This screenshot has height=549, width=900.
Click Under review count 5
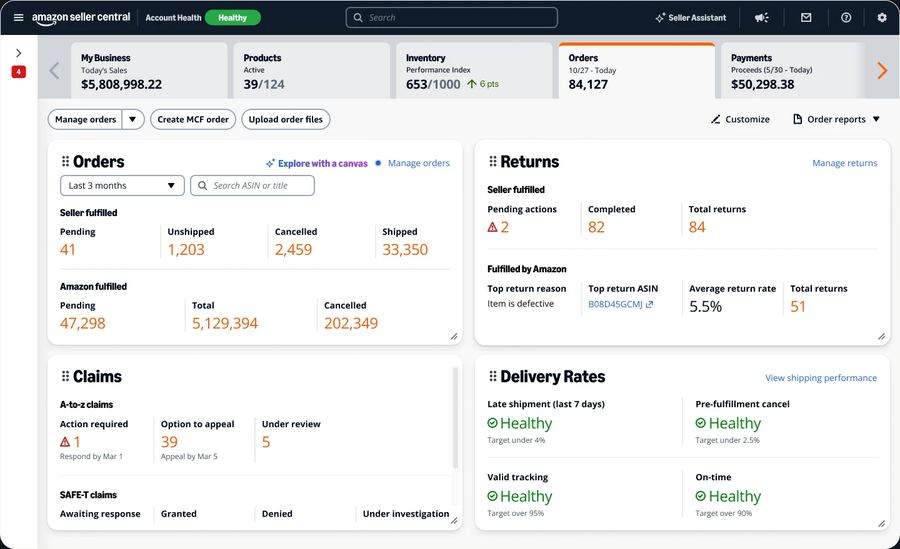[266, 442]
